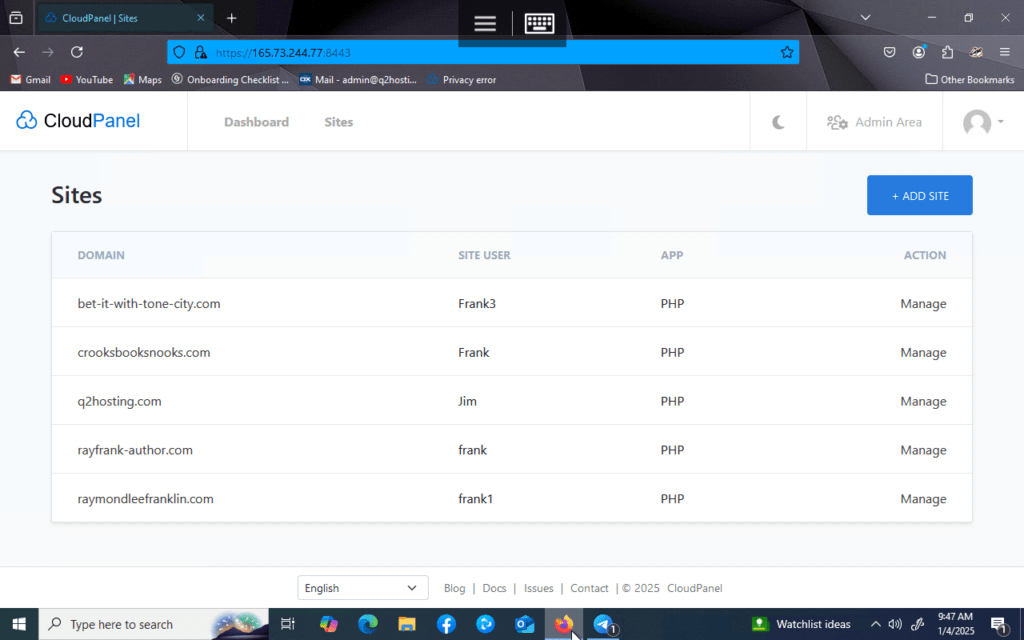Click the taskbar search box
This screenshot has height=640, width=1024.
click(153, 624)
